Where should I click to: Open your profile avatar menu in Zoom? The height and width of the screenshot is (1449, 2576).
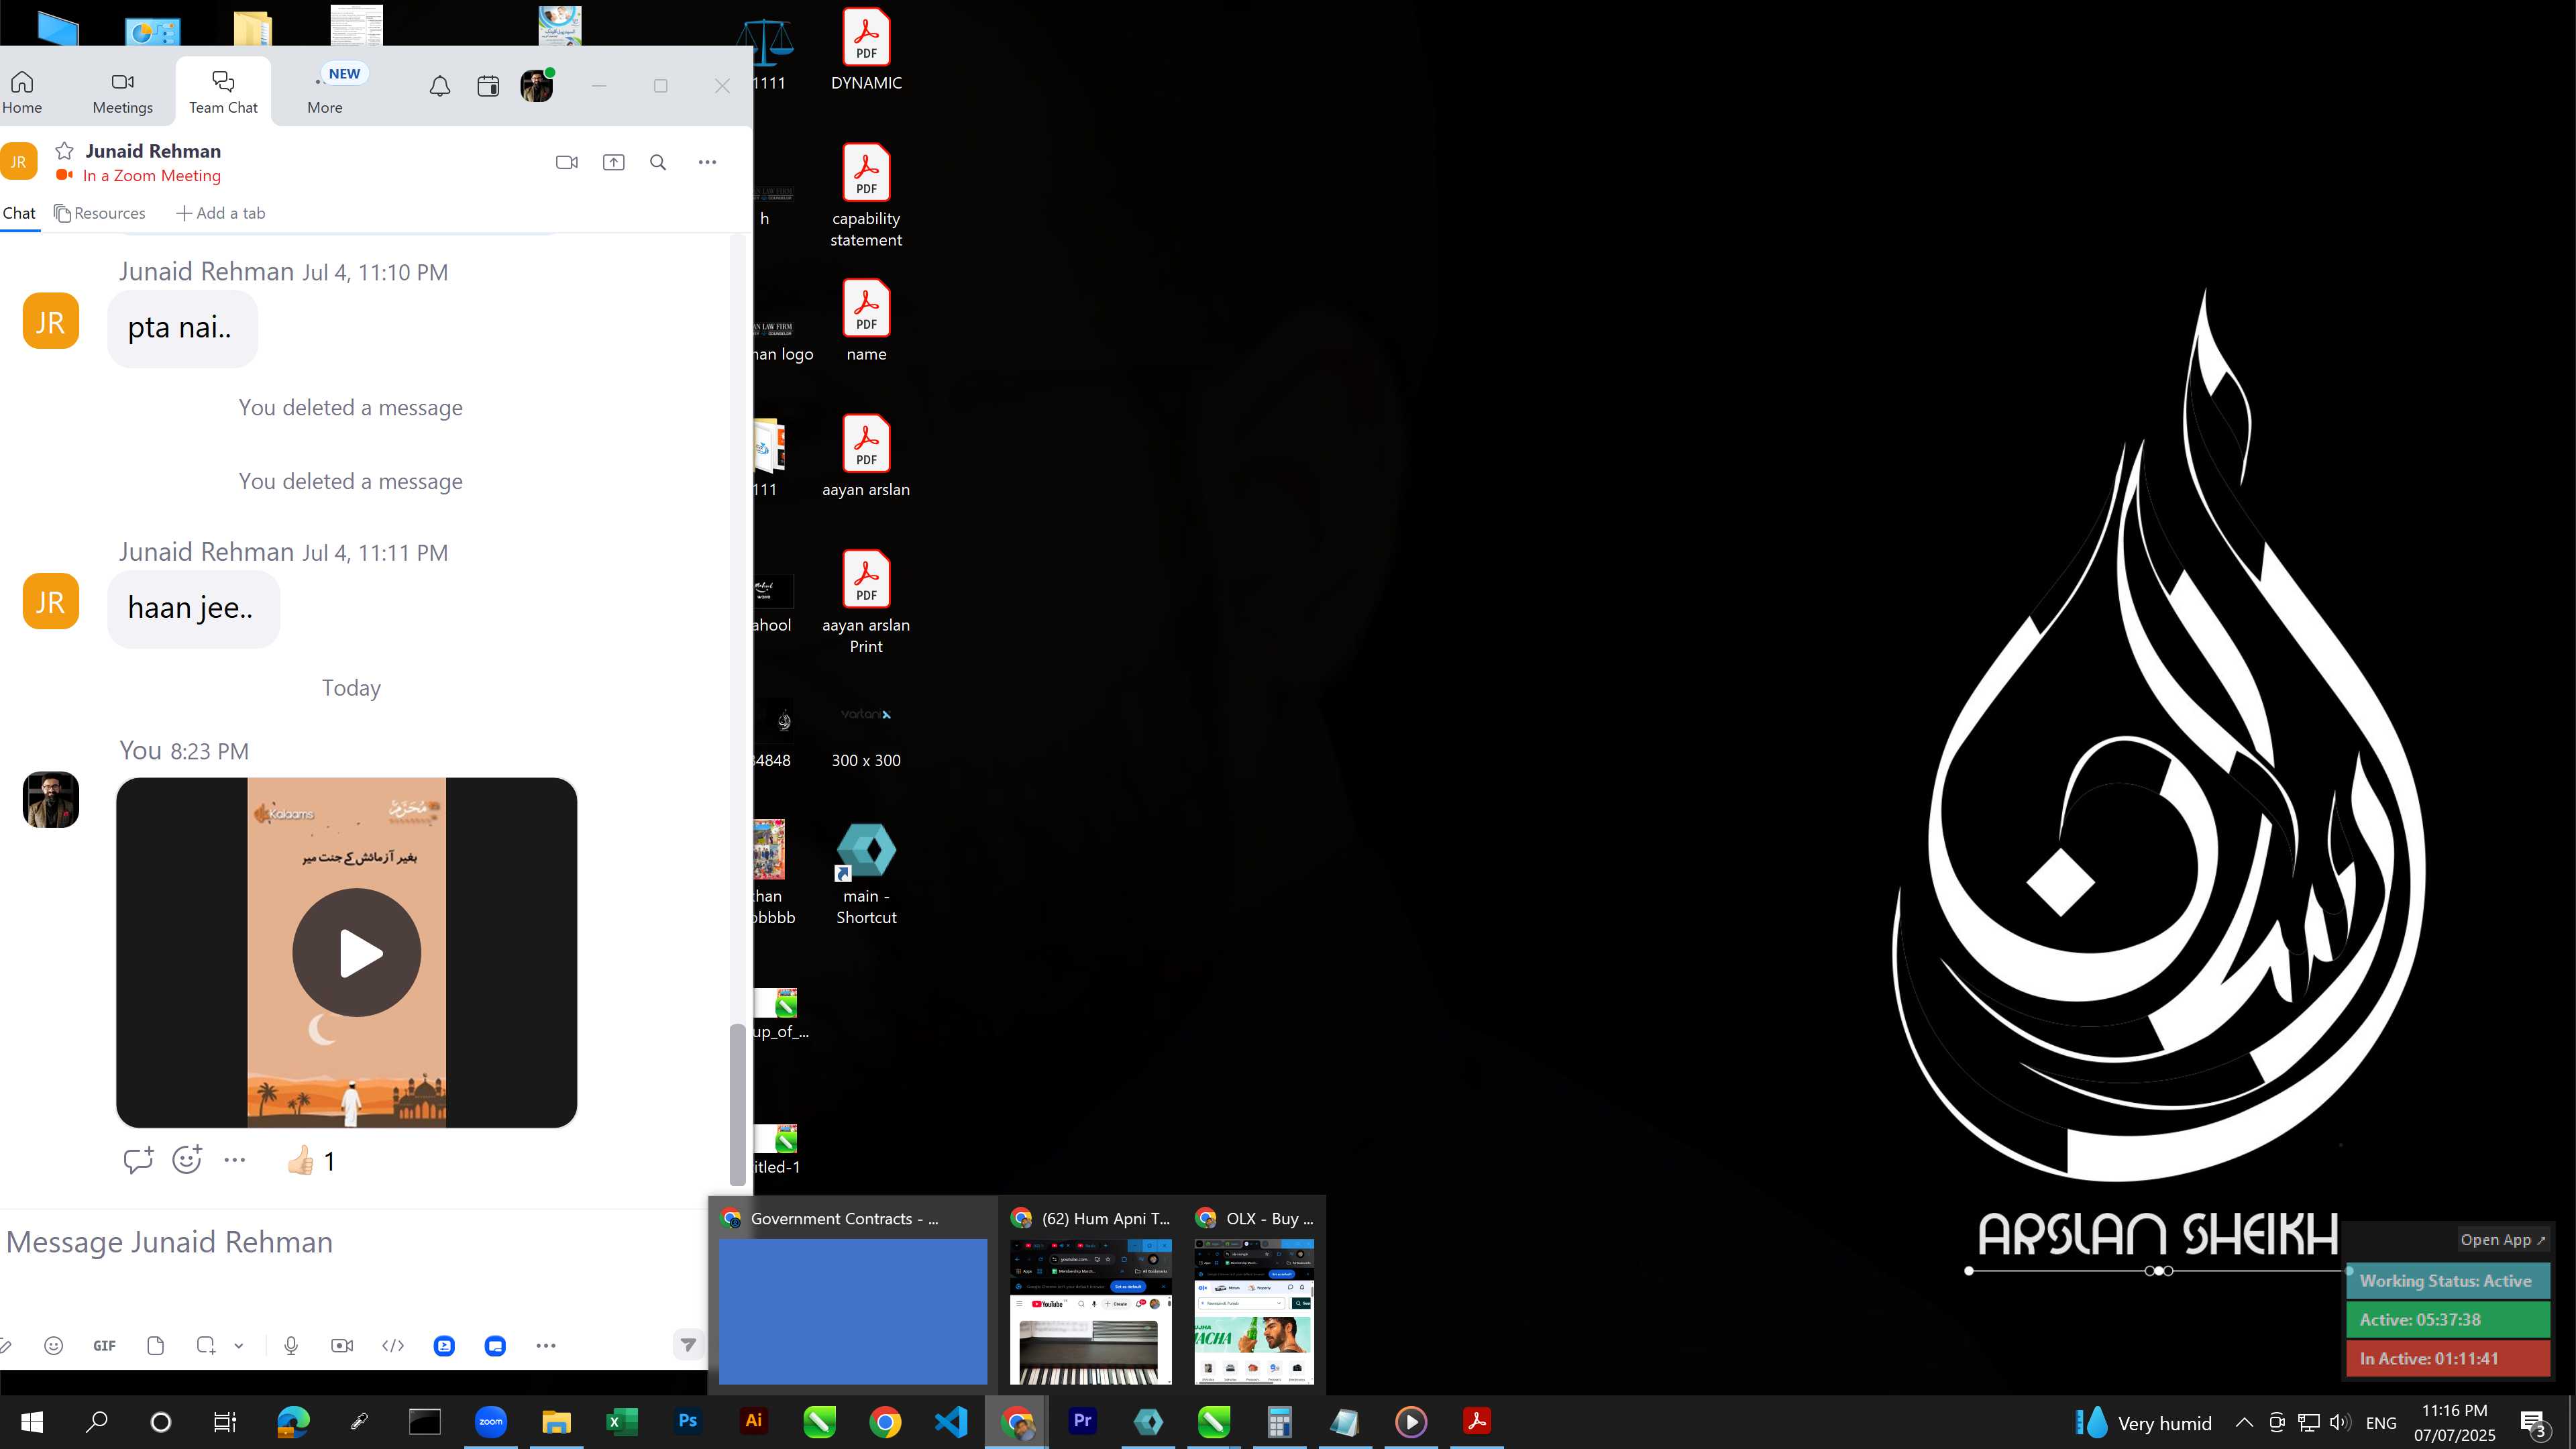(537, 86)
